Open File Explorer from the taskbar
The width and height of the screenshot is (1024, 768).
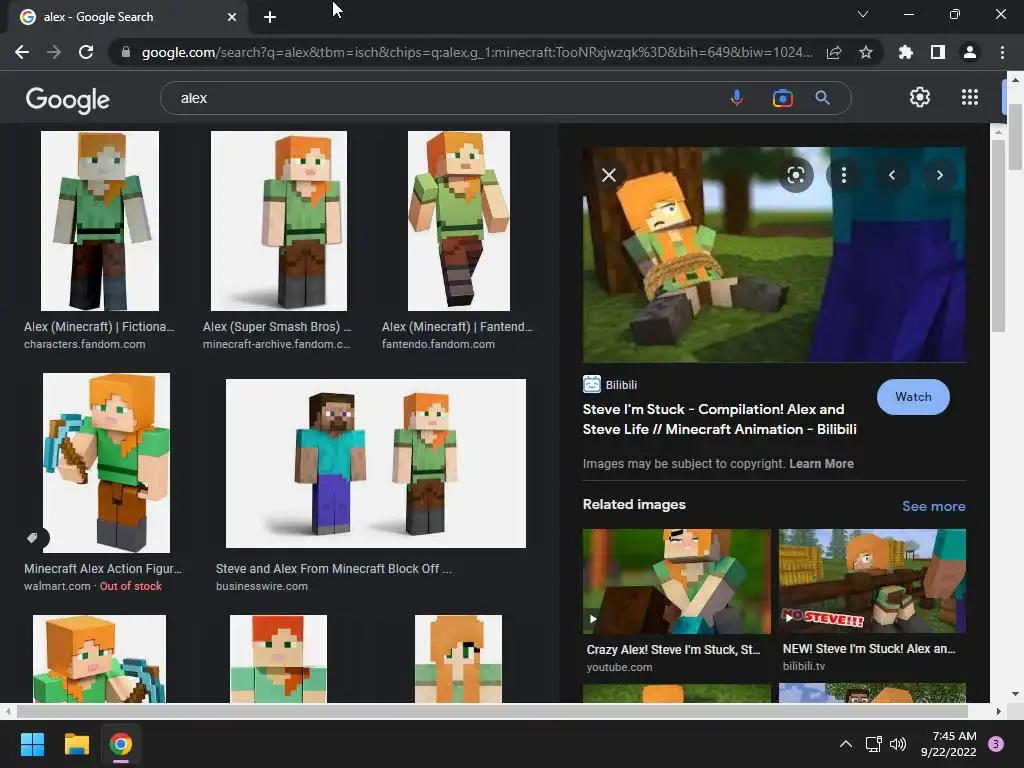[76, 744]
